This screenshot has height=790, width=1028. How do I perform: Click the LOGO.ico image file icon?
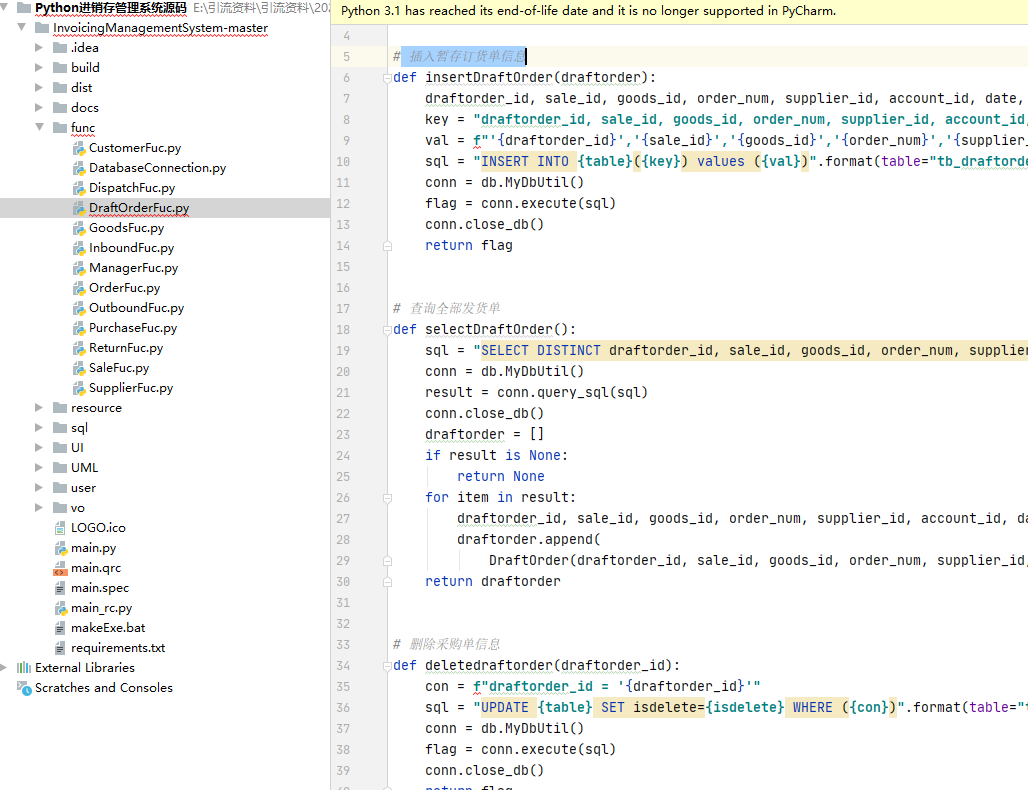(60, 528)
